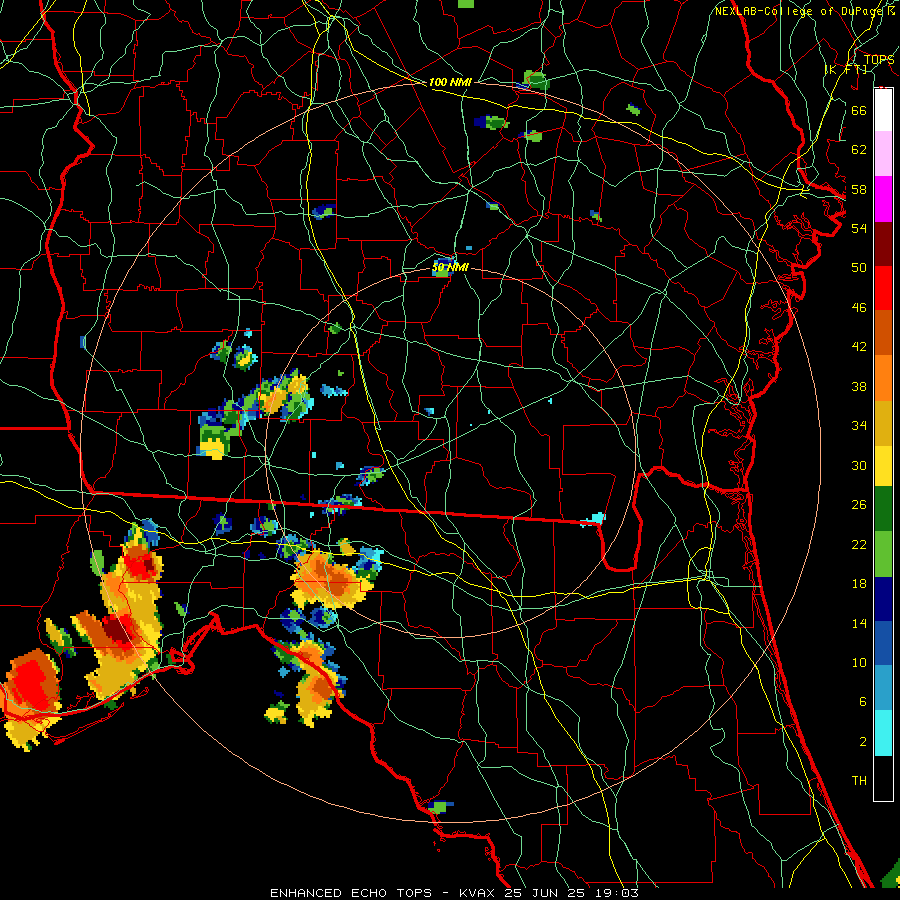This screenshot has width=900, height=900.
Task: Click the legend value "26"
Action: (859, 505)
